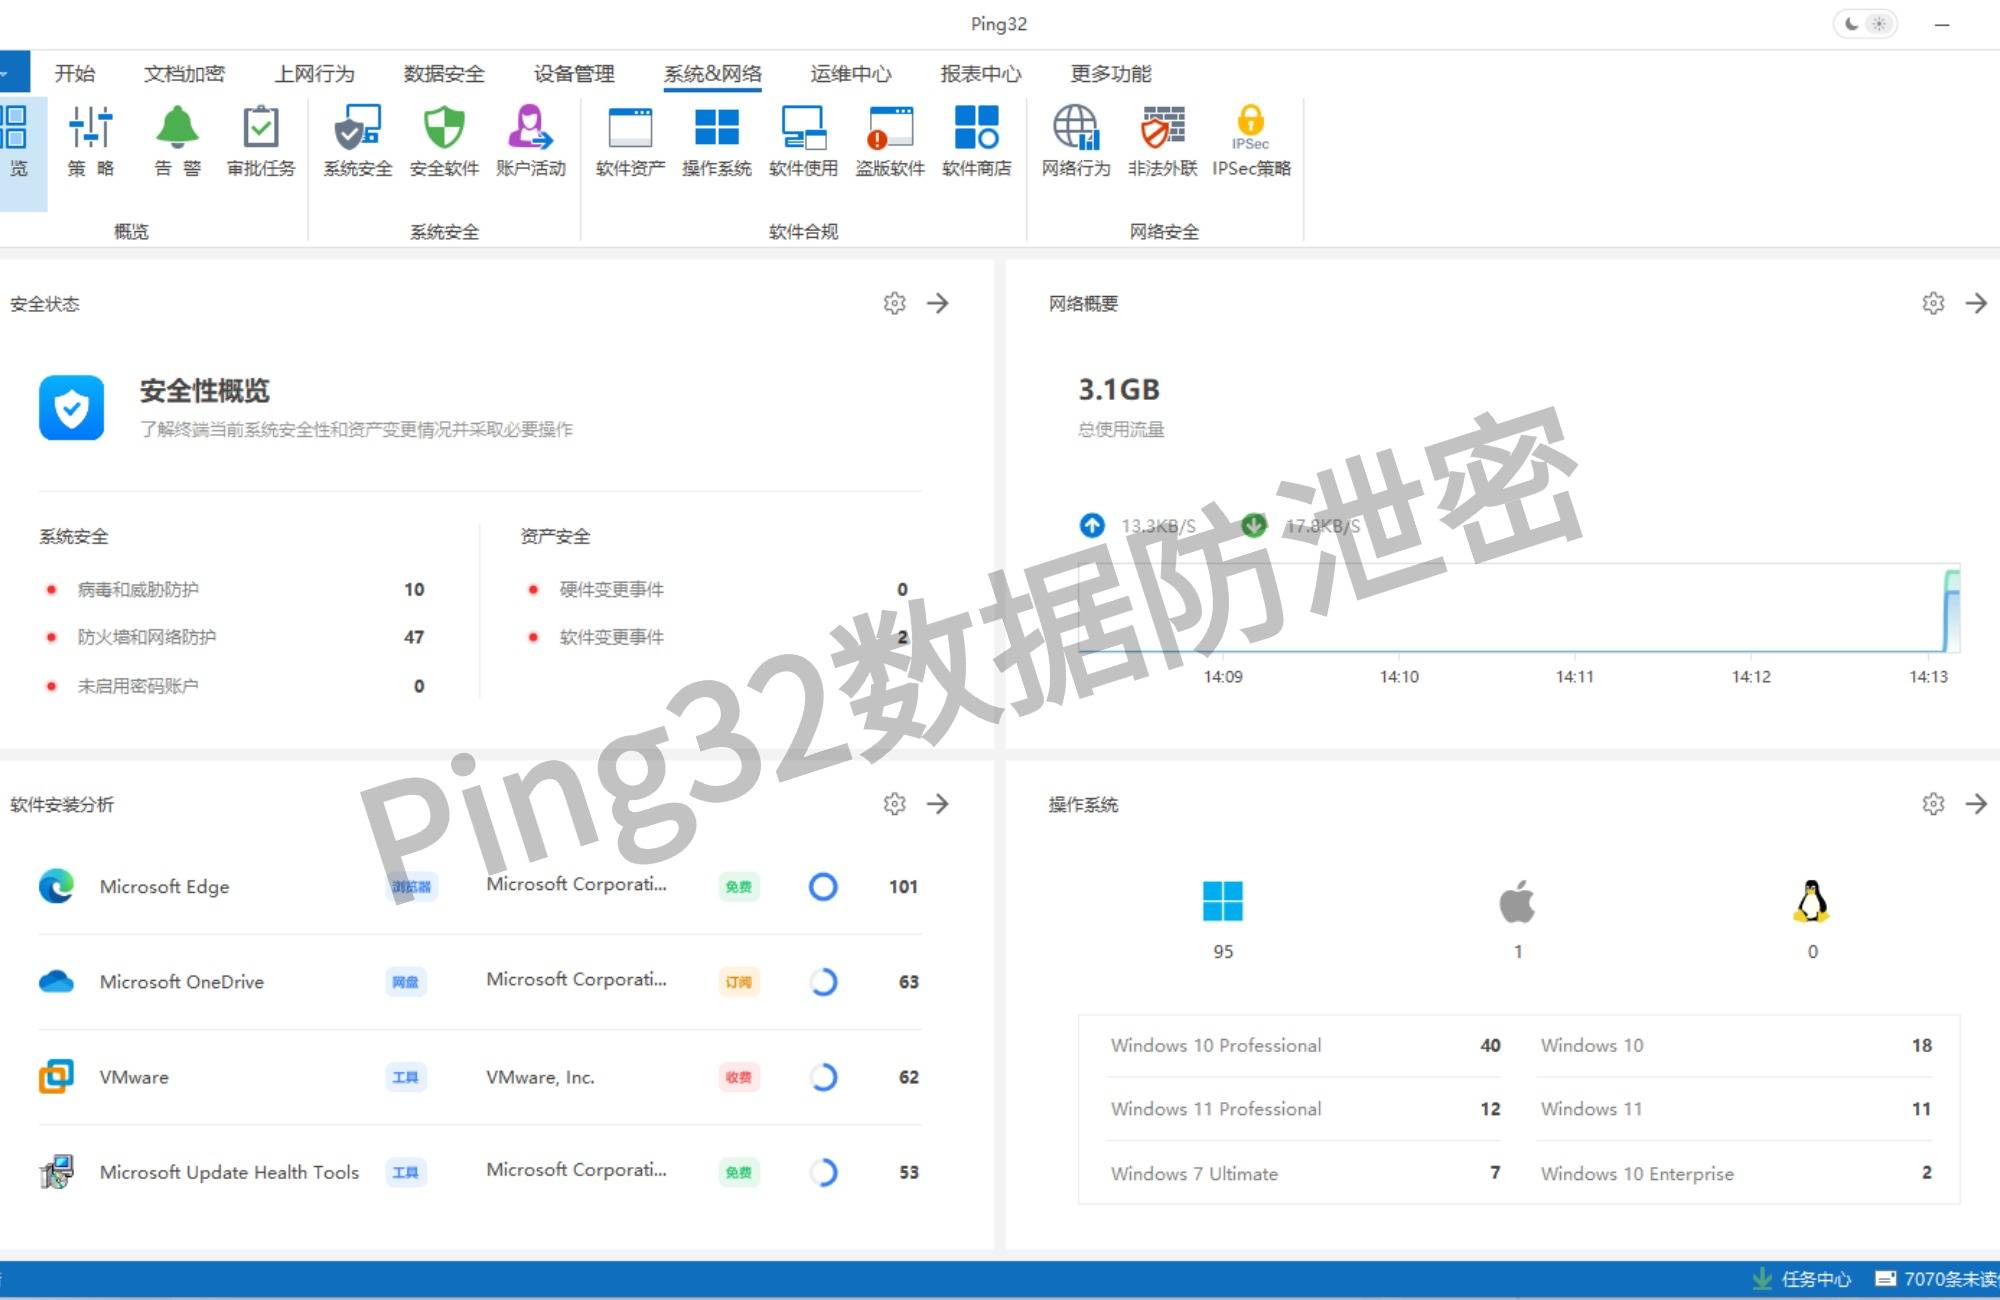This screenshot has width=2000, height=1300.
Task: Open the 盗版软件 panel
Action: click(x=889, y=142)
